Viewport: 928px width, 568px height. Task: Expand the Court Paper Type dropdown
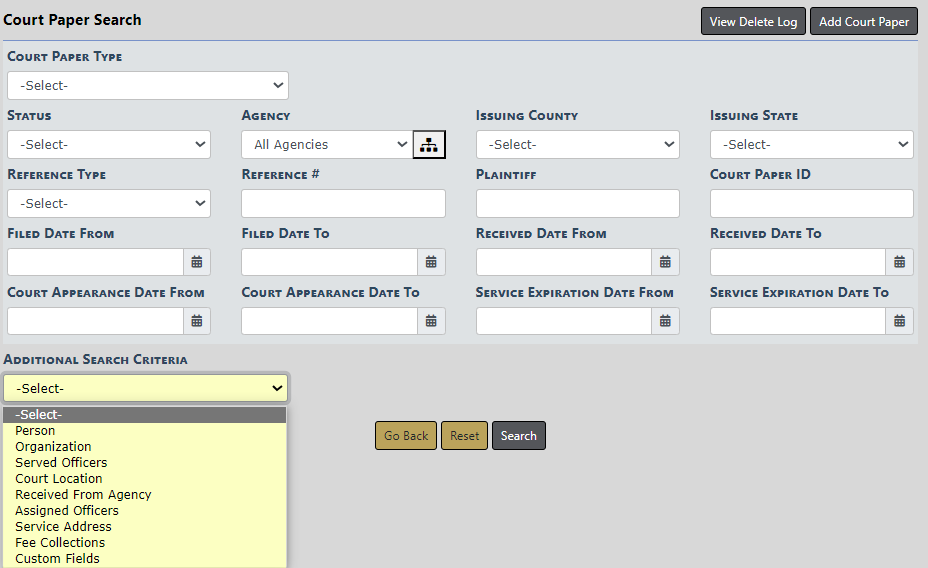pos(147,86)
